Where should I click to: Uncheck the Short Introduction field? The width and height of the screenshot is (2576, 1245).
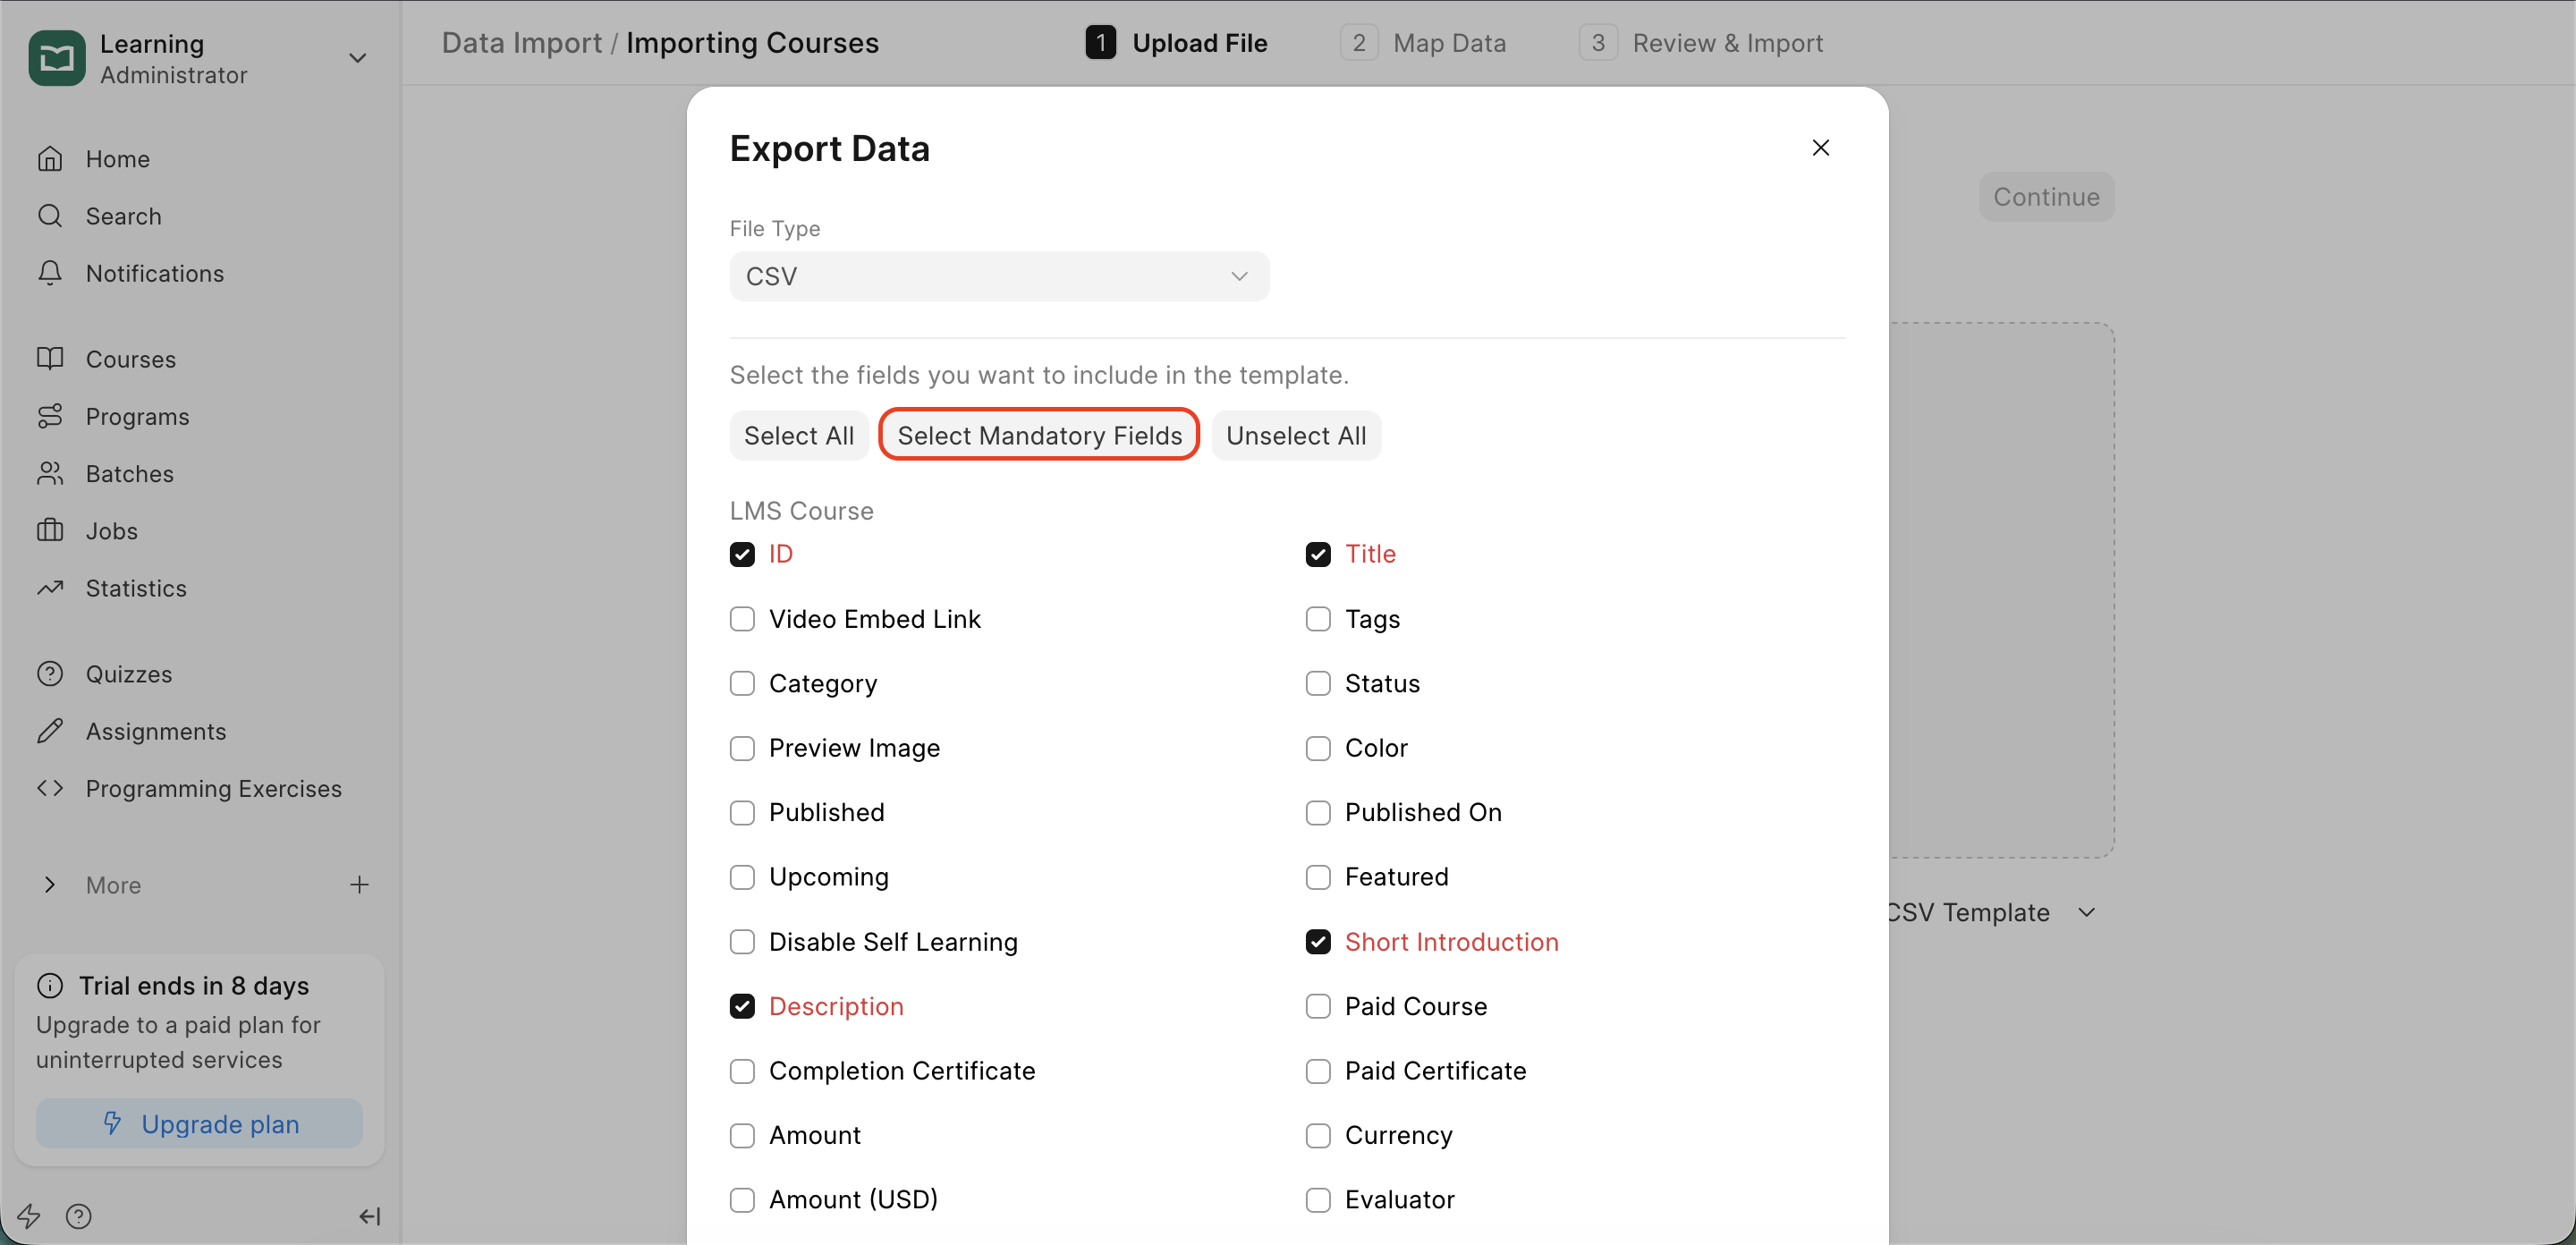tap(1317, 942)
